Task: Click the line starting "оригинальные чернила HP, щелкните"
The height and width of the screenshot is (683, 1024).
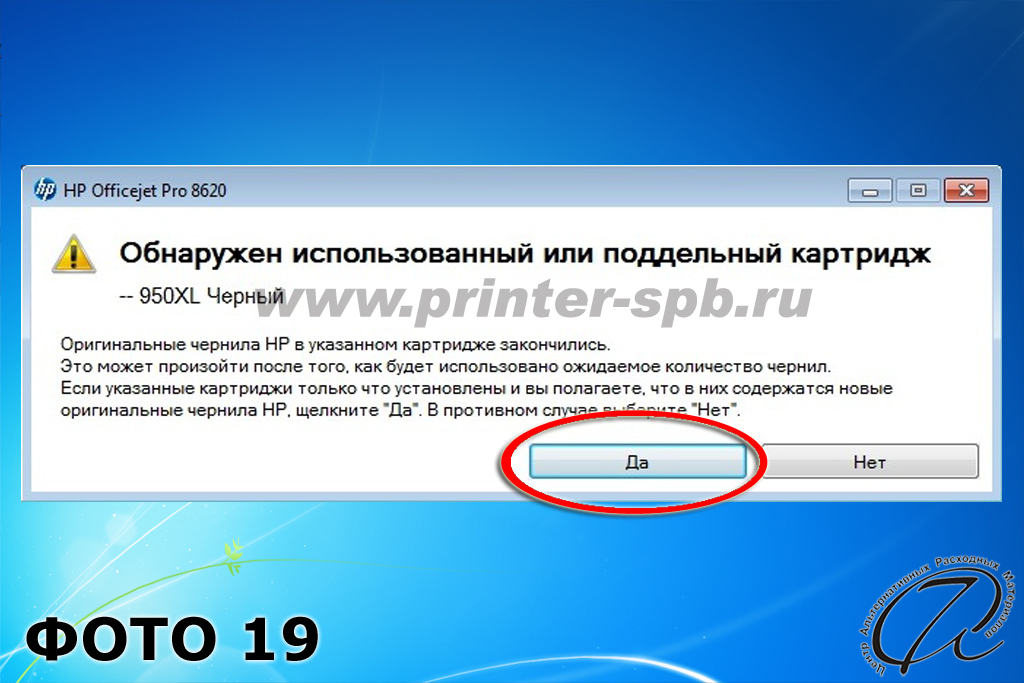Action: click(x=400, y=411)
